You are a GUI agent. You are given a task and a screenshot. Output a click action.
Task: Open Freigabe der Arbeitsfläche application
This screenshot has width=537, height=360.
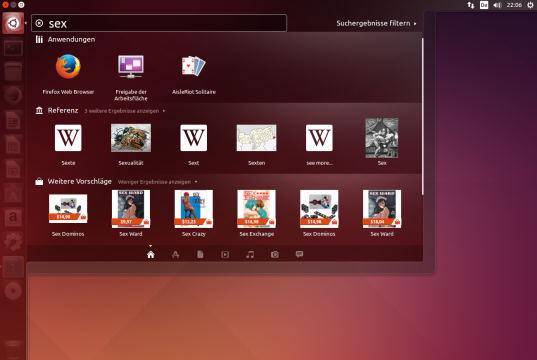[x=131, y=77]
